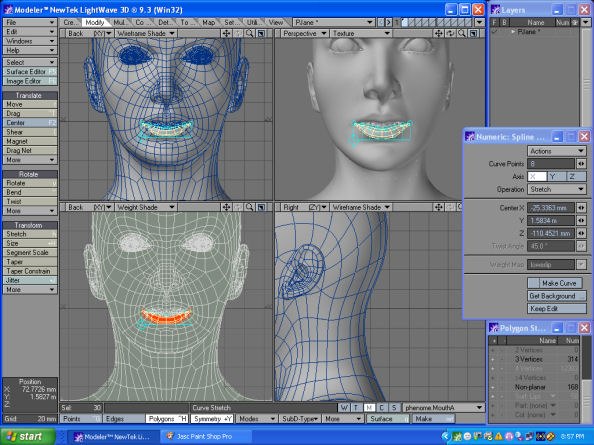Toggle Symmetry +Y mode
Image resolution: width=594 pixels, height=445 pixels.
[212, 419]
